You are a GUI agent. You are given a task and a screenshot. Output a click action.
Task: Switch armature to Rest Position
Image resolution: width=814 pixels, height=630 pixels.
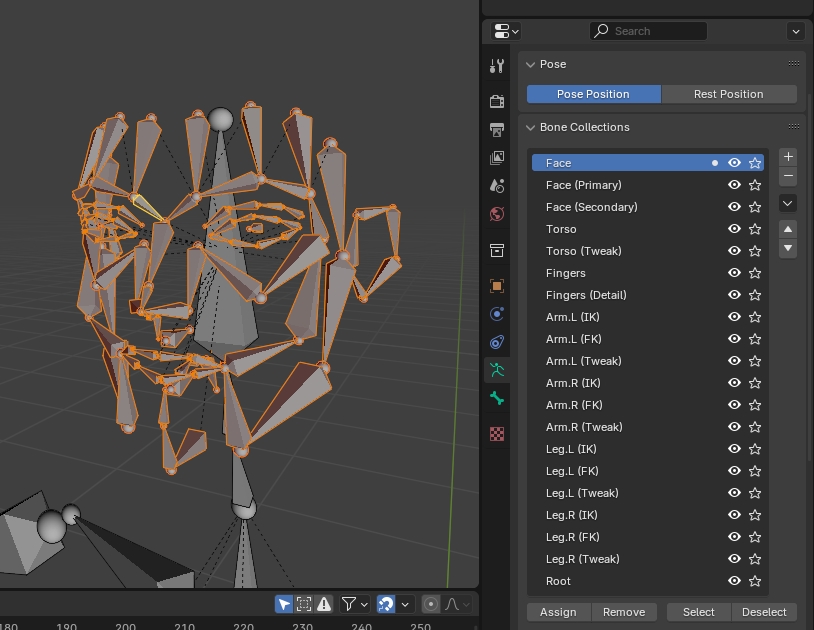click(x=728, y=94)
